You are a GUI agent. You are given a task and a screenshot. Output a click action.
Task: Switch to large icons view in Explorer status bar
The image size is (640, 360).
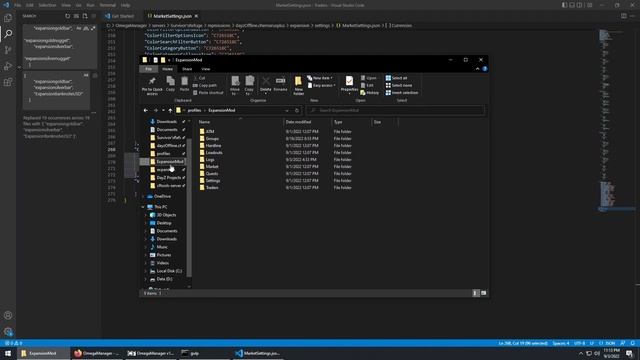coord(484,293)
